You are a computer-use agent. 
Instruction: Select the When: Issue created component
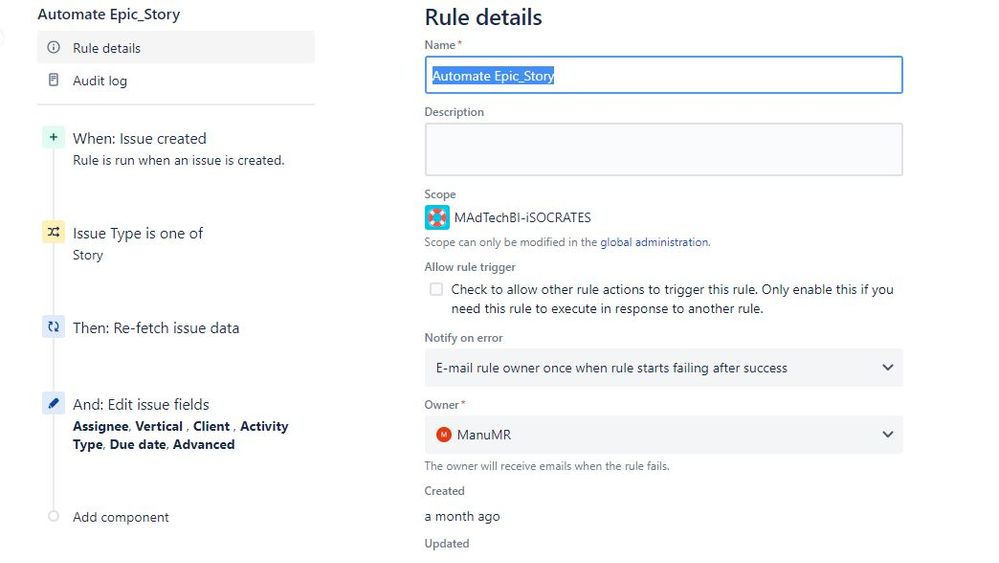[140, 138]
